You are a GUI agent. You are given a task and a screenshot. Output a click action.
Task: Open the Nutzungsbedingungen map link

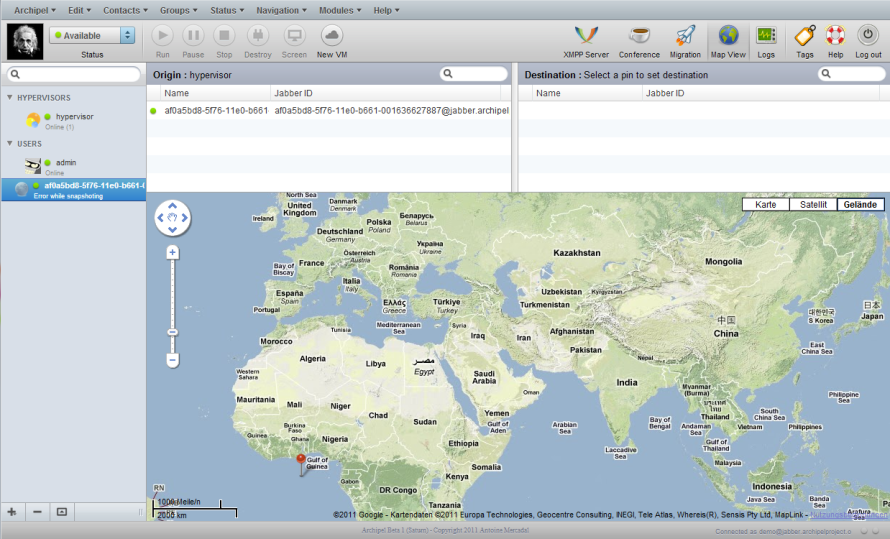pyautogui.click(x=848, y=515)
